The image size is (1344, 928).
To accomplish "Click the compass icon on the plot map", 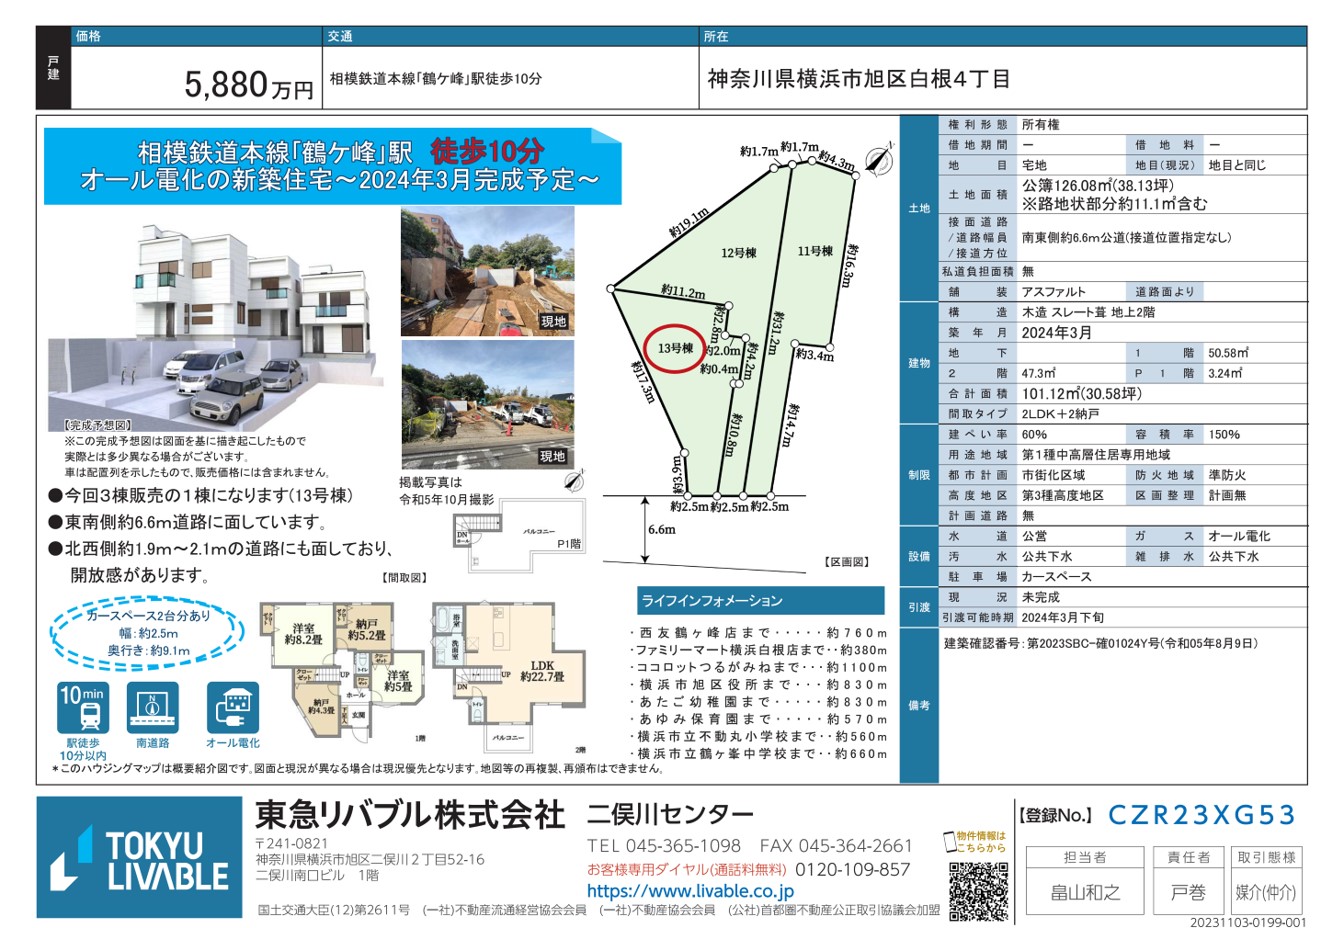I will 876,160.
